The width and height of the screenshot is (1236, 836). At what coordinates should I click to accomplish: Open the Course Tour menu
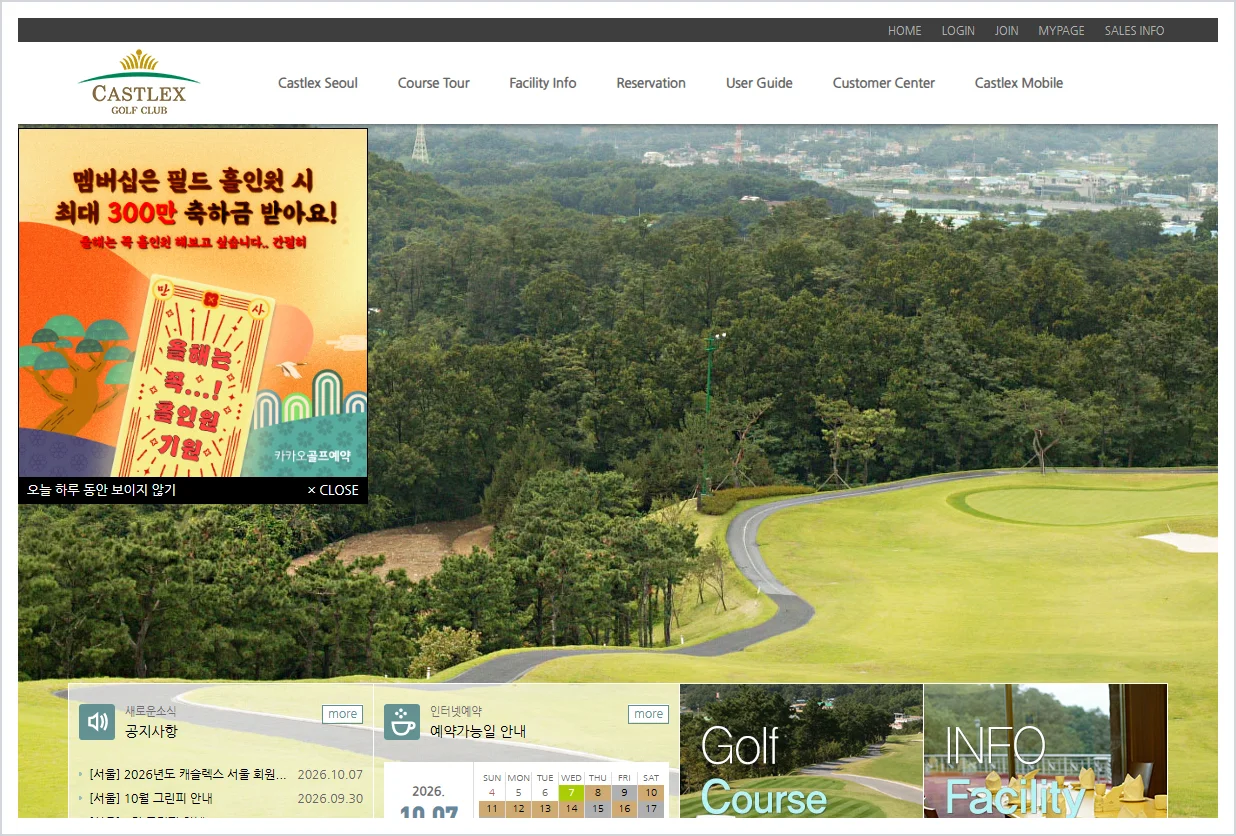click(434, 83)
